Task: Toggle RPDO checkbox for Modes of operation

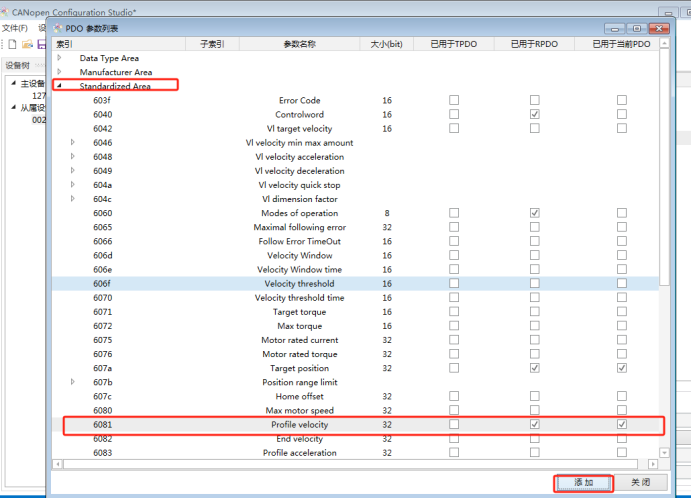Action: coord(534,213)
